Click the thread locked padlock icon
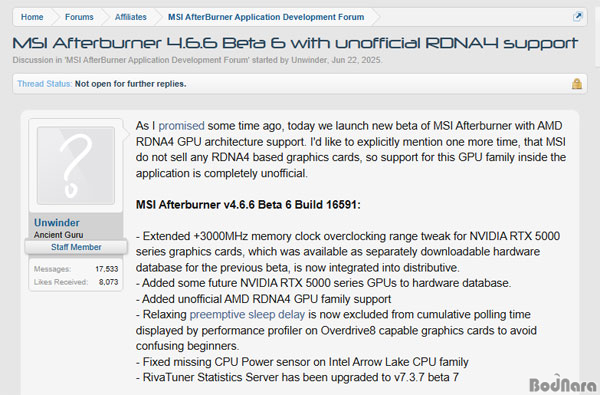This screenshot has width=600, height=395. click(577, 84)
